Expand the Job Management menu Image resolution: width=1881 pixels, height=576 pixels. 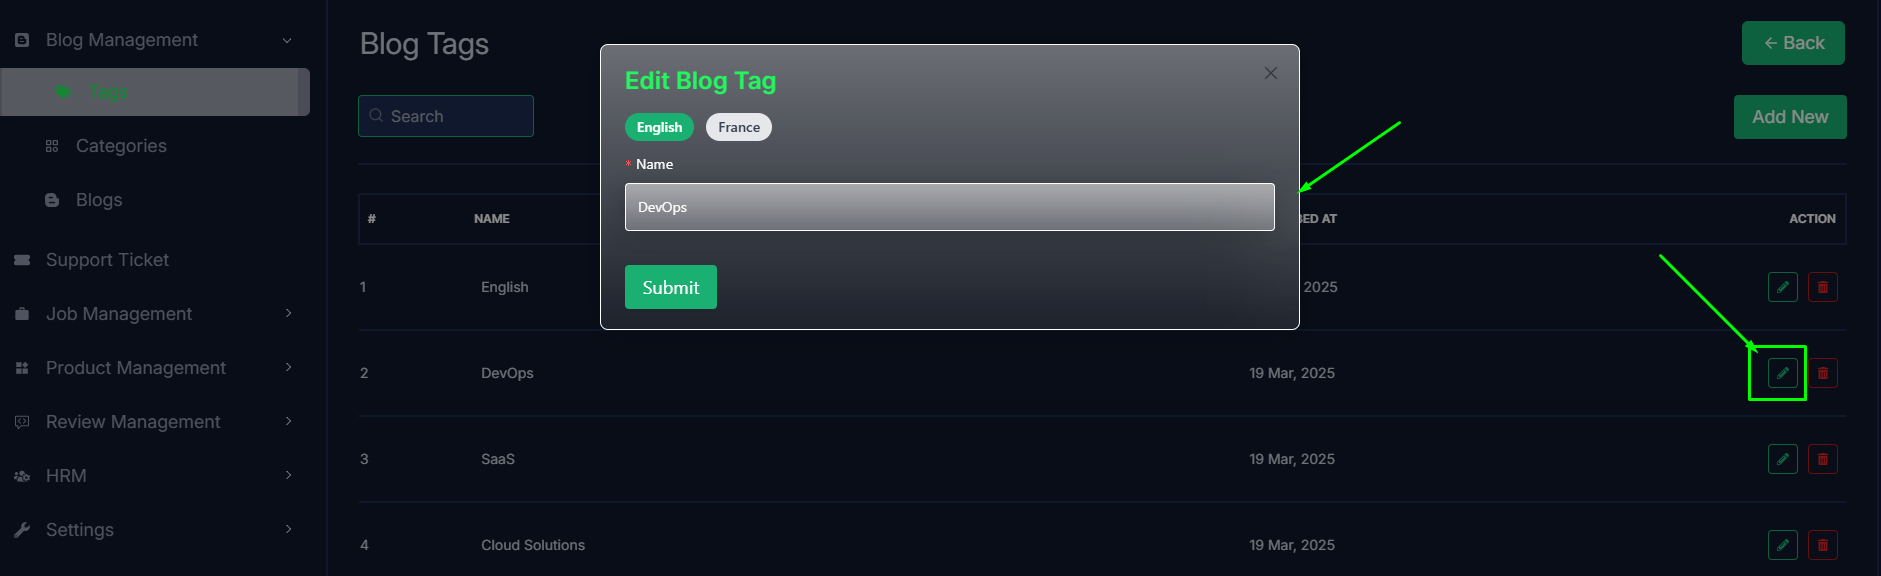click(154, 314)
